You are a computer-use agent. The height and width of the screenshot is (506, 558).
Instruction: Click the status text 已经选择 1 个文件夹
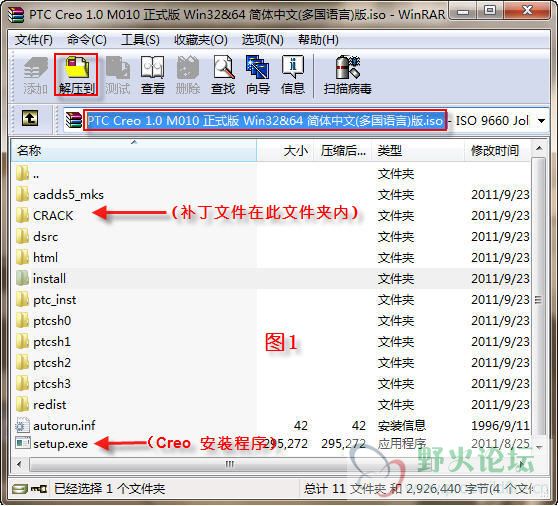pos(110,489)
